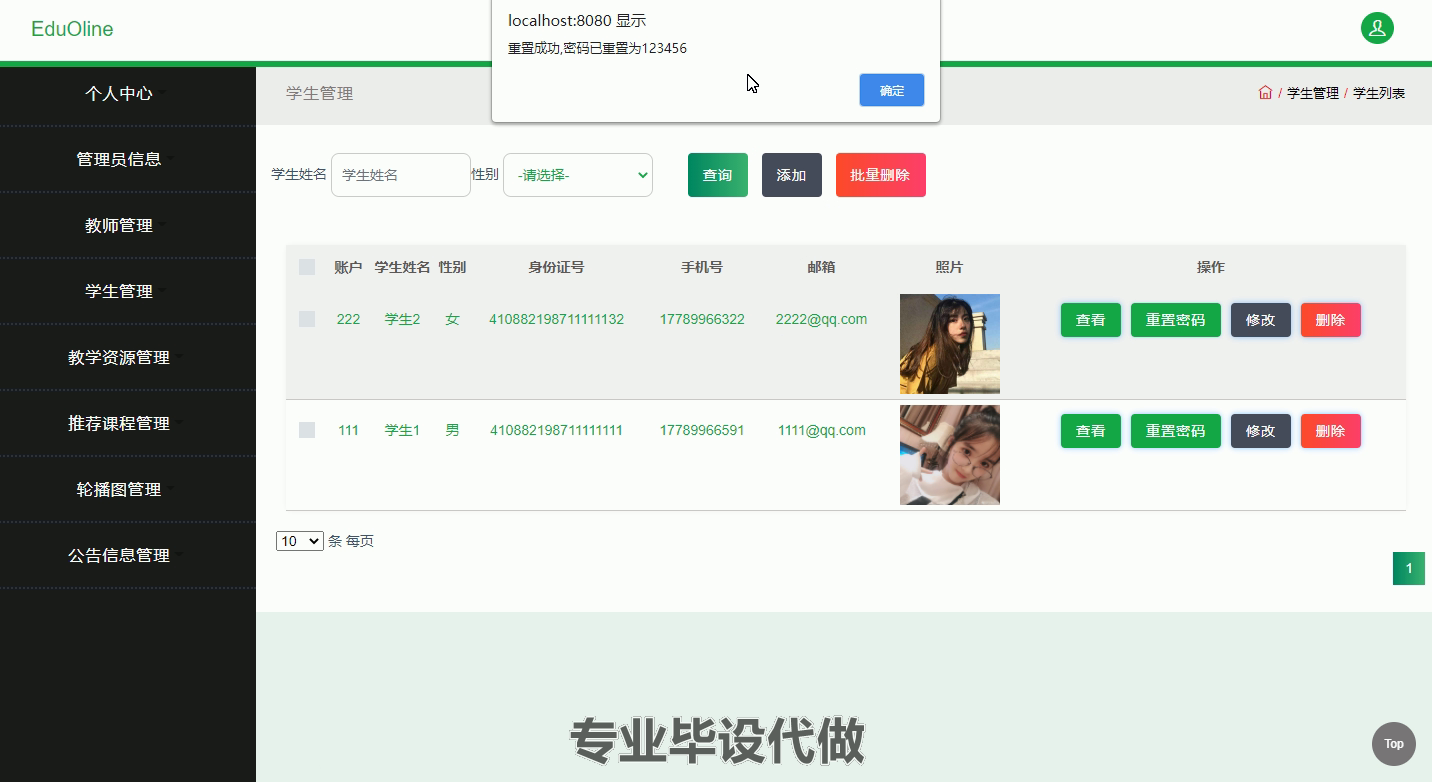The height and width of the screenshot is (782, 1432).
Task: Confirm the alert with 确定 button
Action: click(x=891, y=90)
